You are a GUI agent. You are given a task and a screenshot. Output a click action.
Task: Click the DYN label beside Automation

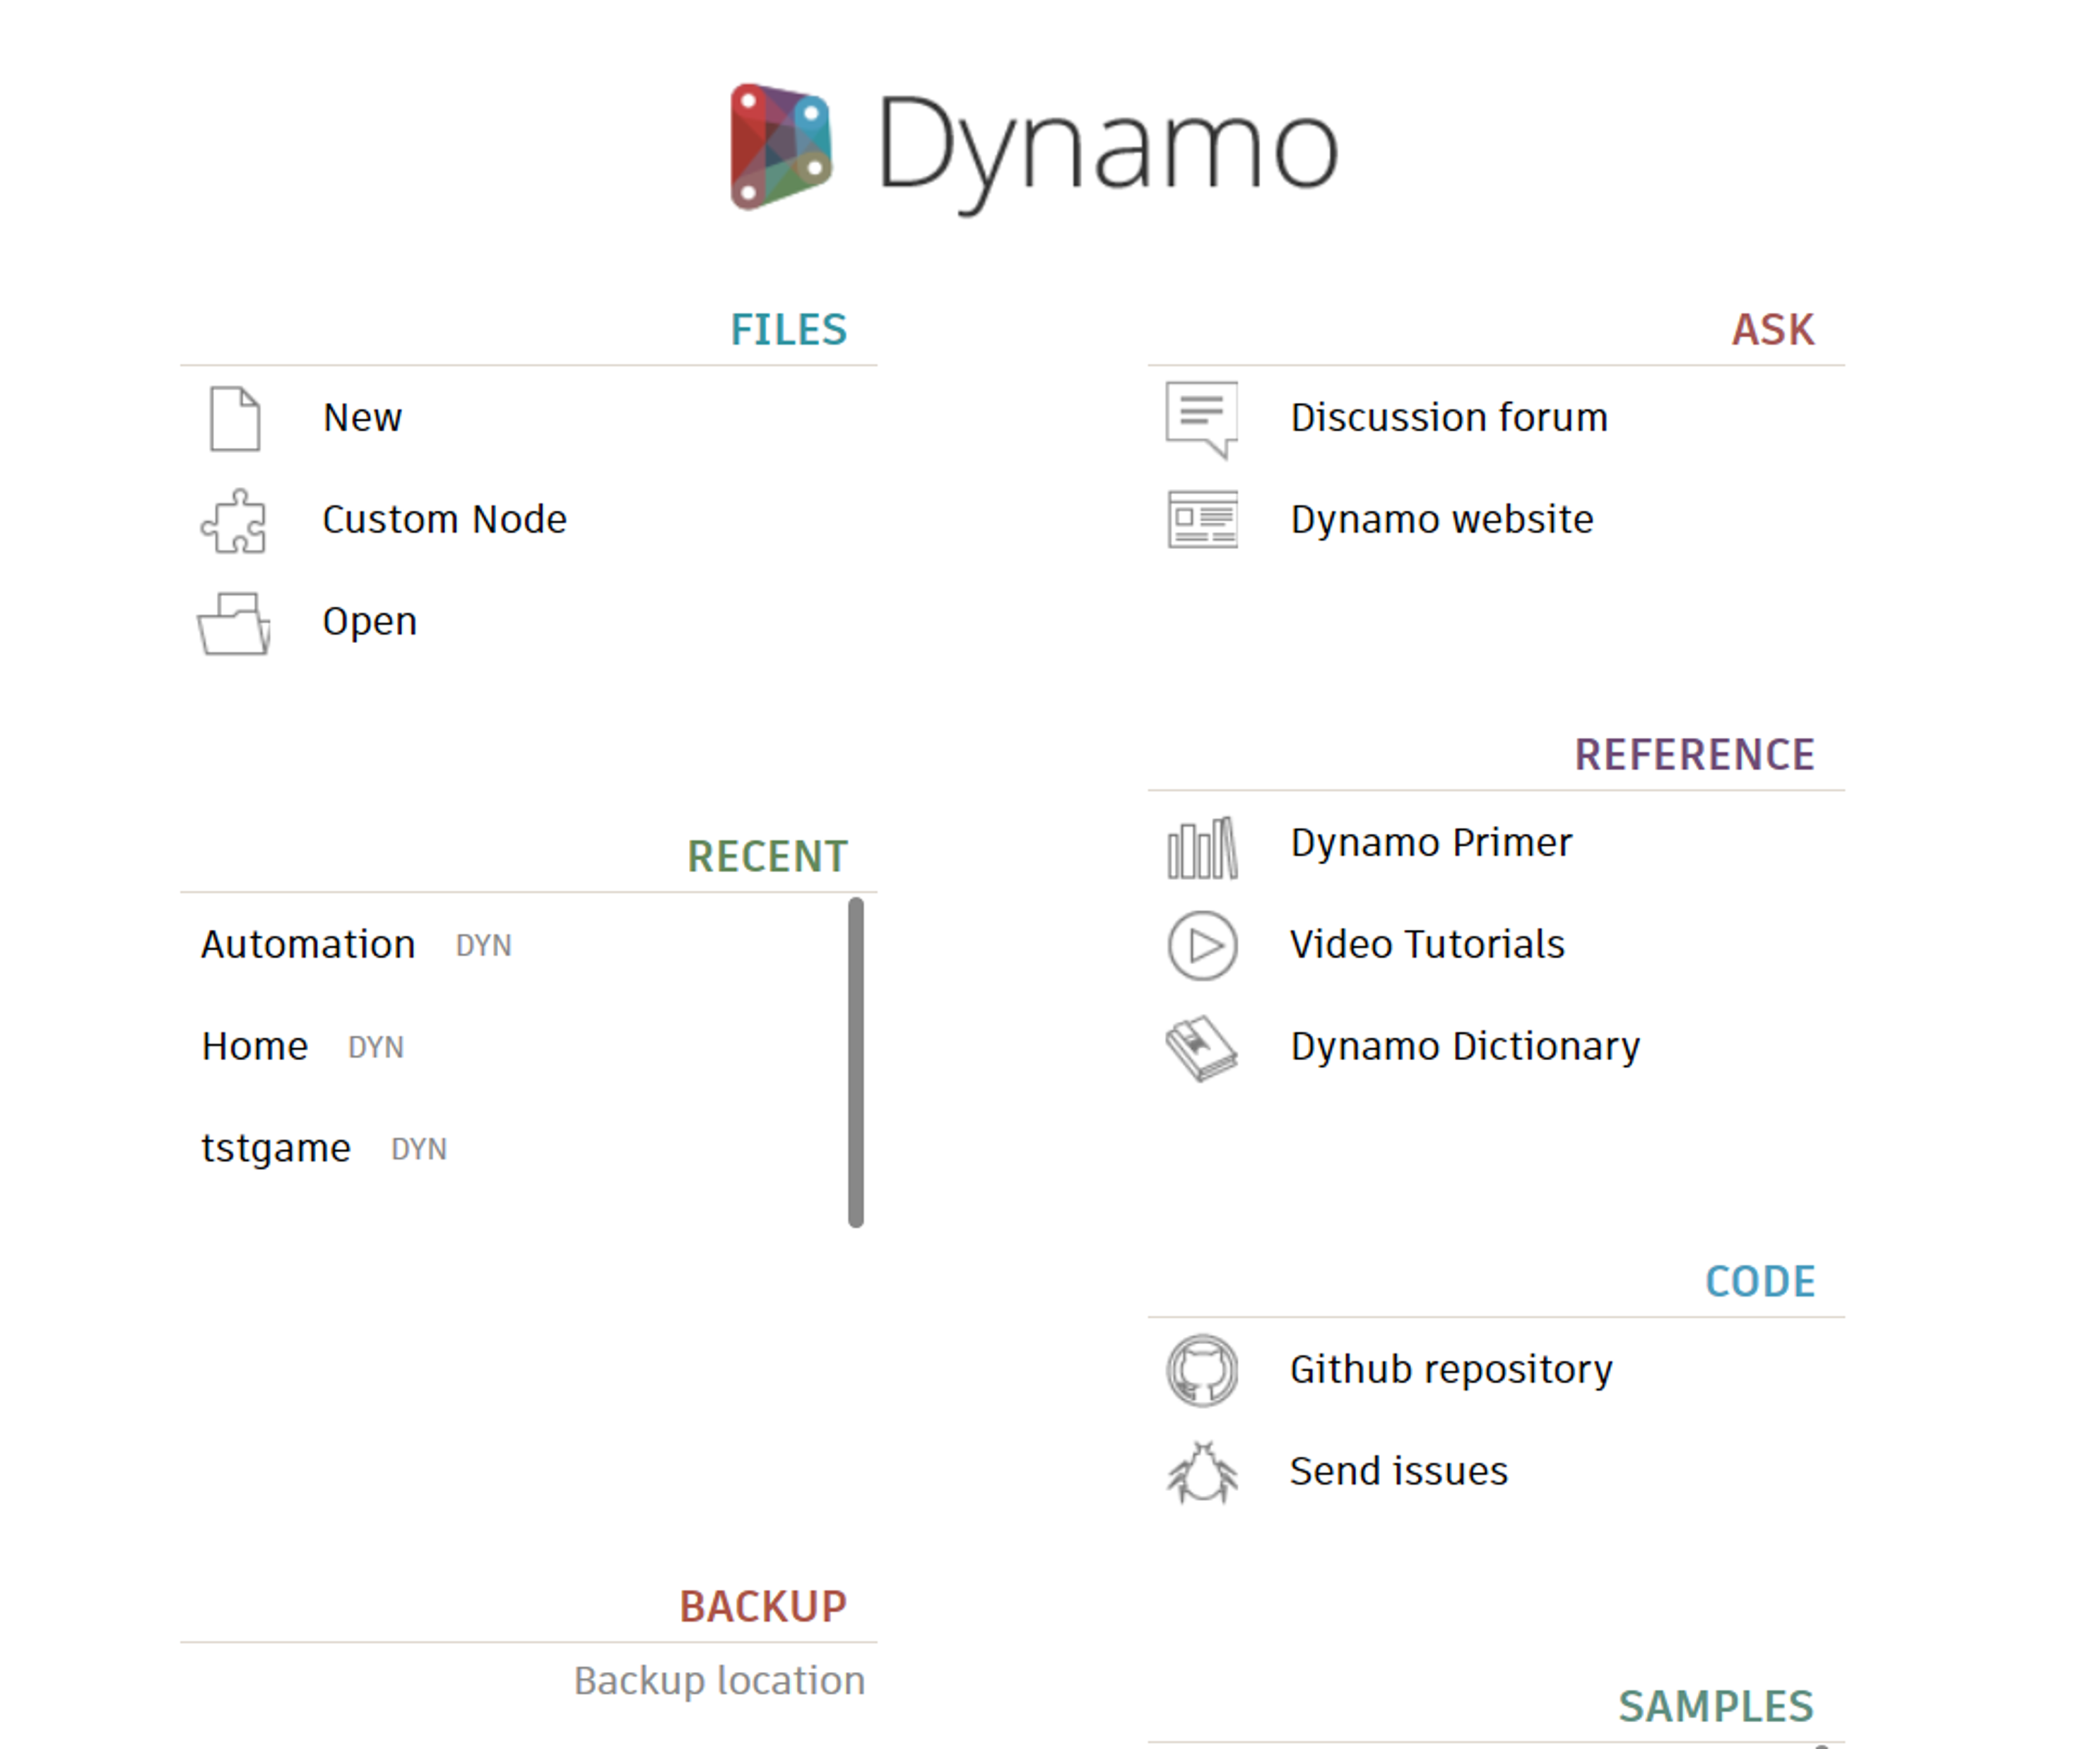tap(483, 946)
